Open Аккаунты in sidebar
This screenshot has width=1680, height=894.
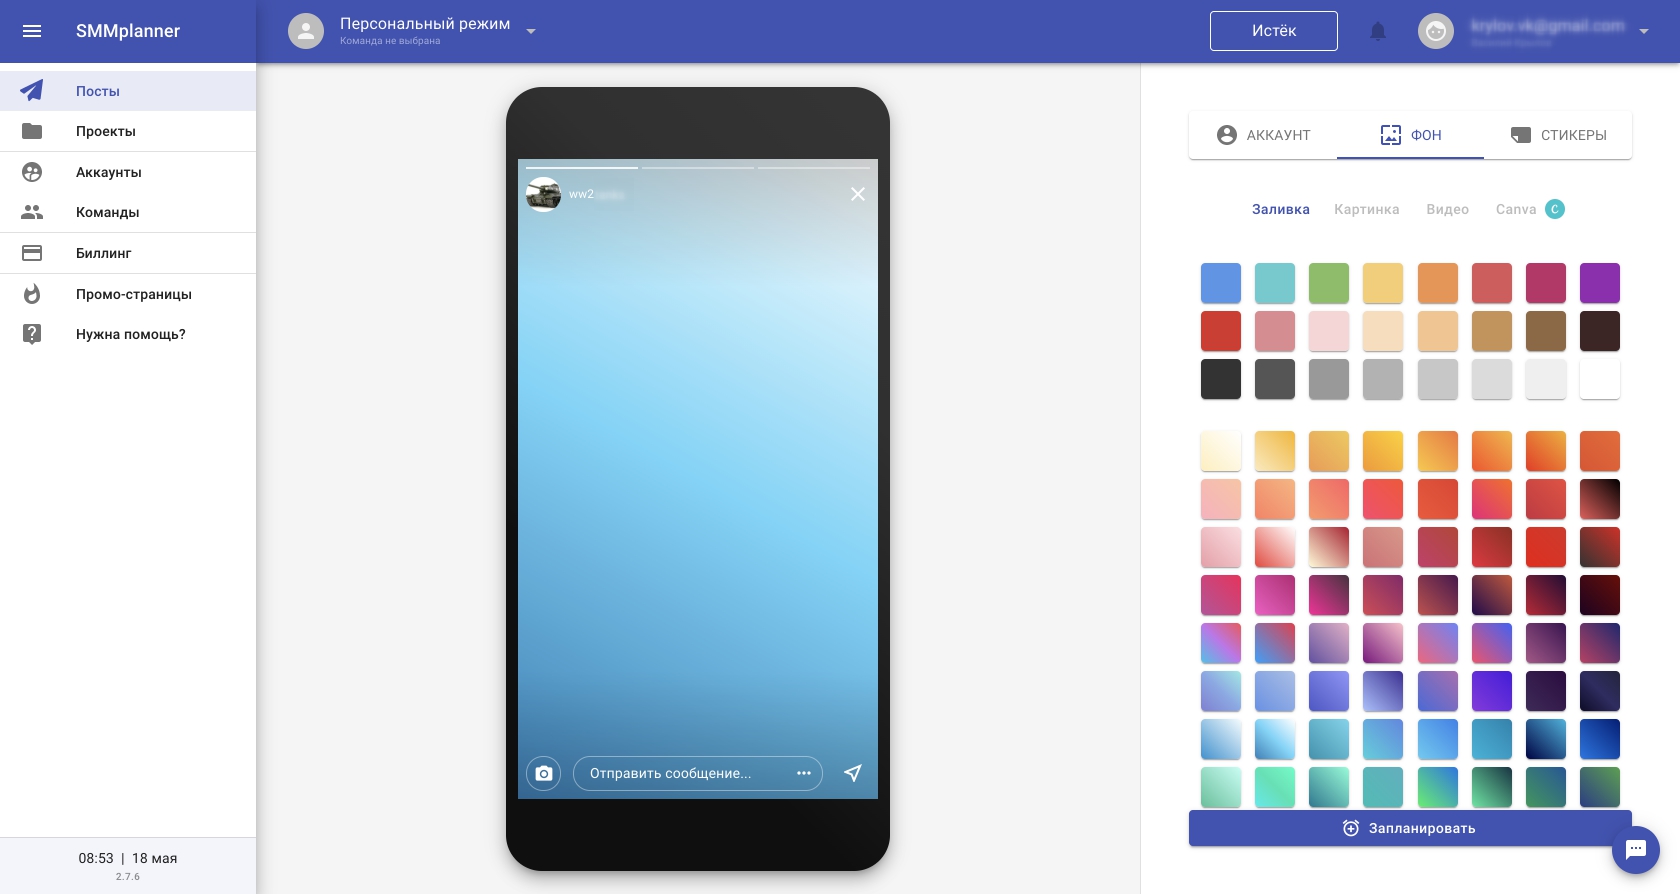pos(128,172)
